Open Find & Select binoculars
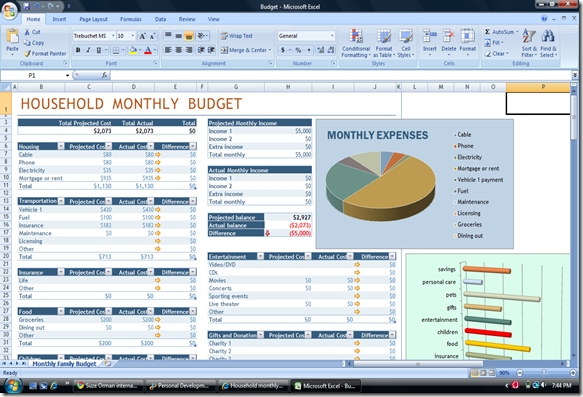Screen dimensions: 583x397 tap(548, 43)
